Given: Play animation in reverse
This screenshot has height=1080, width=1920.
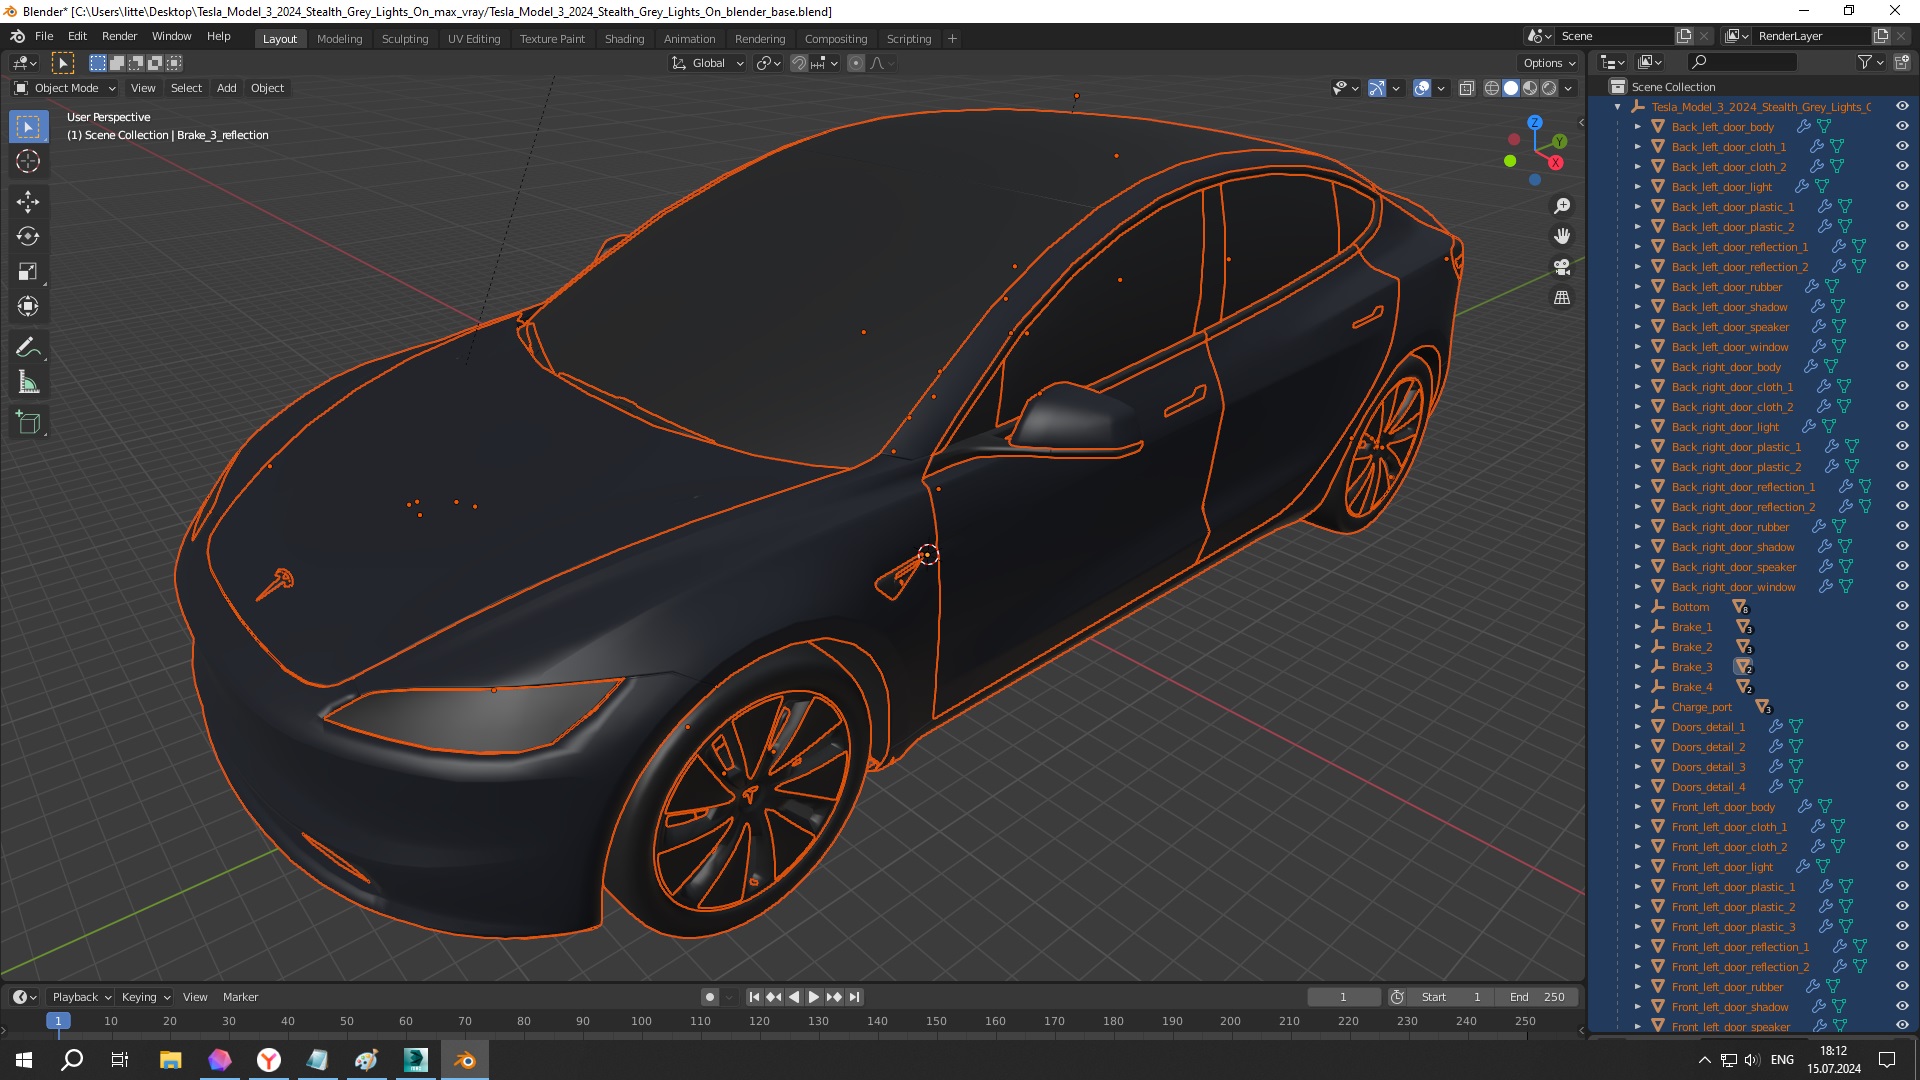Looking at the screenshot, I should click(x=794, y=997).
